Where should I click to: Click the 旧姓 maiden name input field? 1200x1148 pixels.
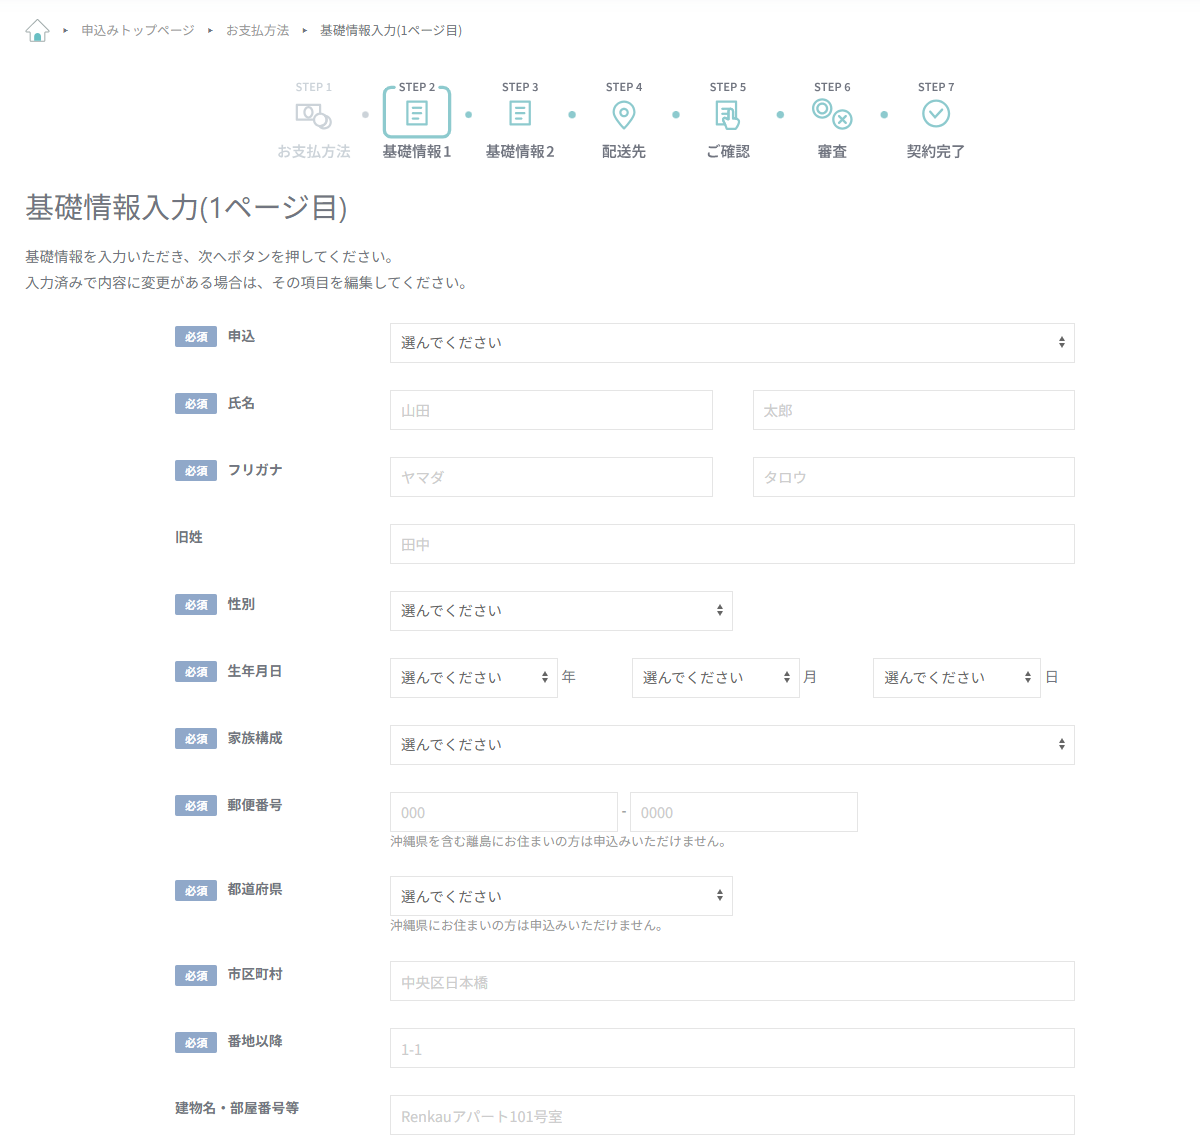pyautogui.click(x=732, y=544)
